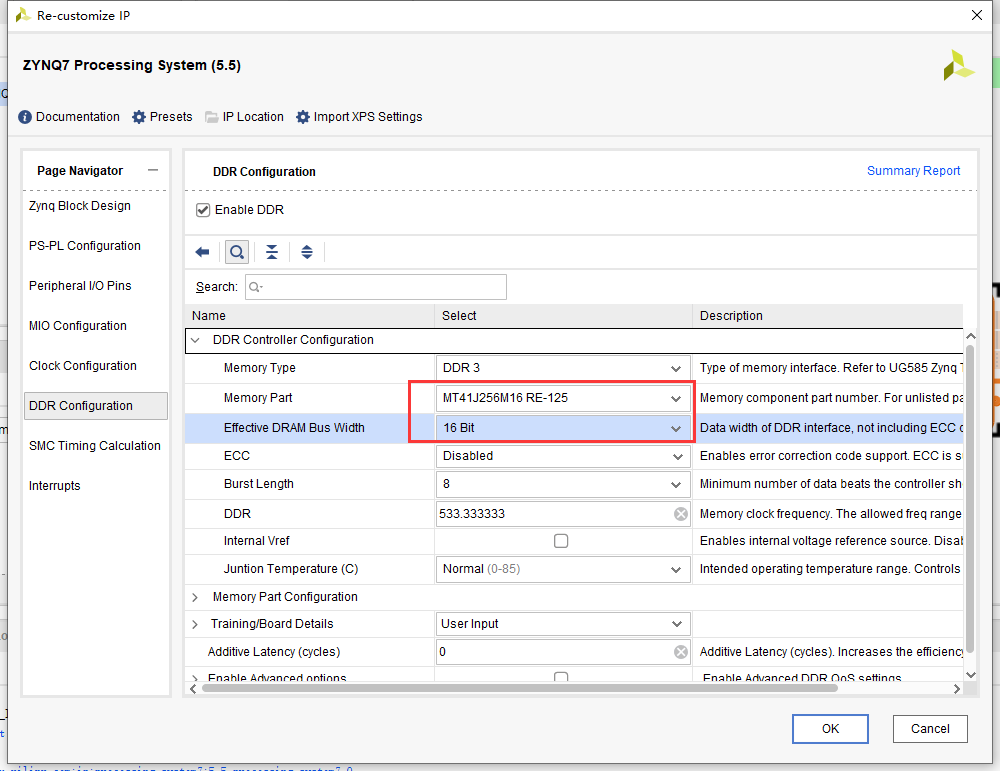This screenshot has height=771, width=1000.
Task: Click the Name column header
Action: pyautogui.click(x=310, y=316)
